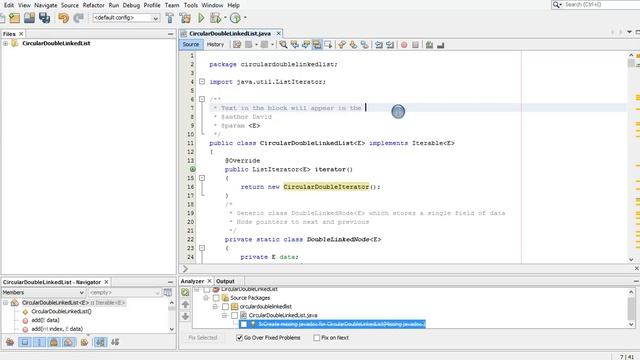Switch to the Output tab

pos(225,281)
